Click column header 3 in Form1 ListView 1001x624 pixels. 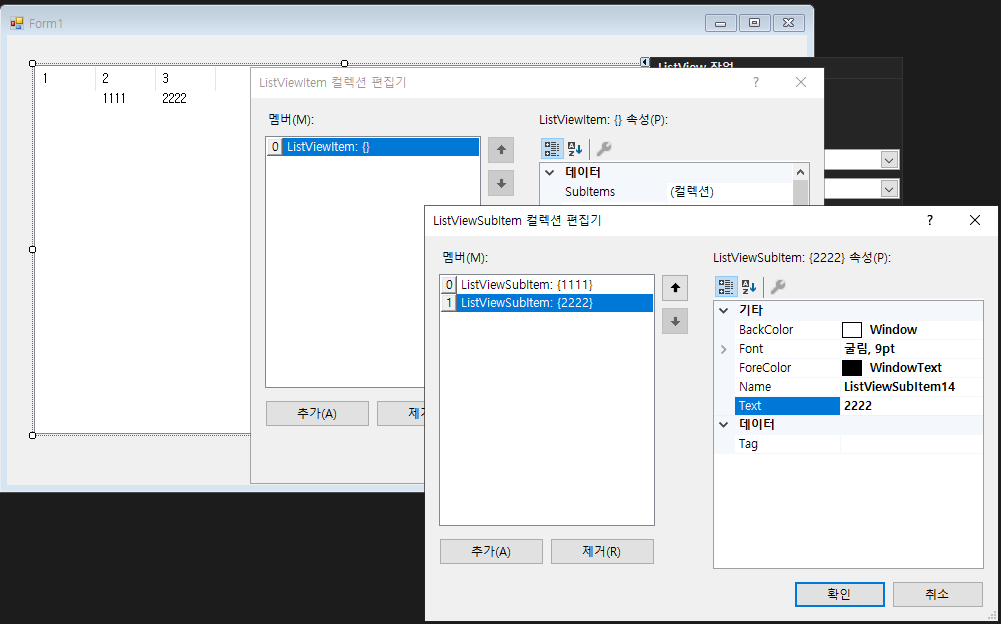[185, 79]
